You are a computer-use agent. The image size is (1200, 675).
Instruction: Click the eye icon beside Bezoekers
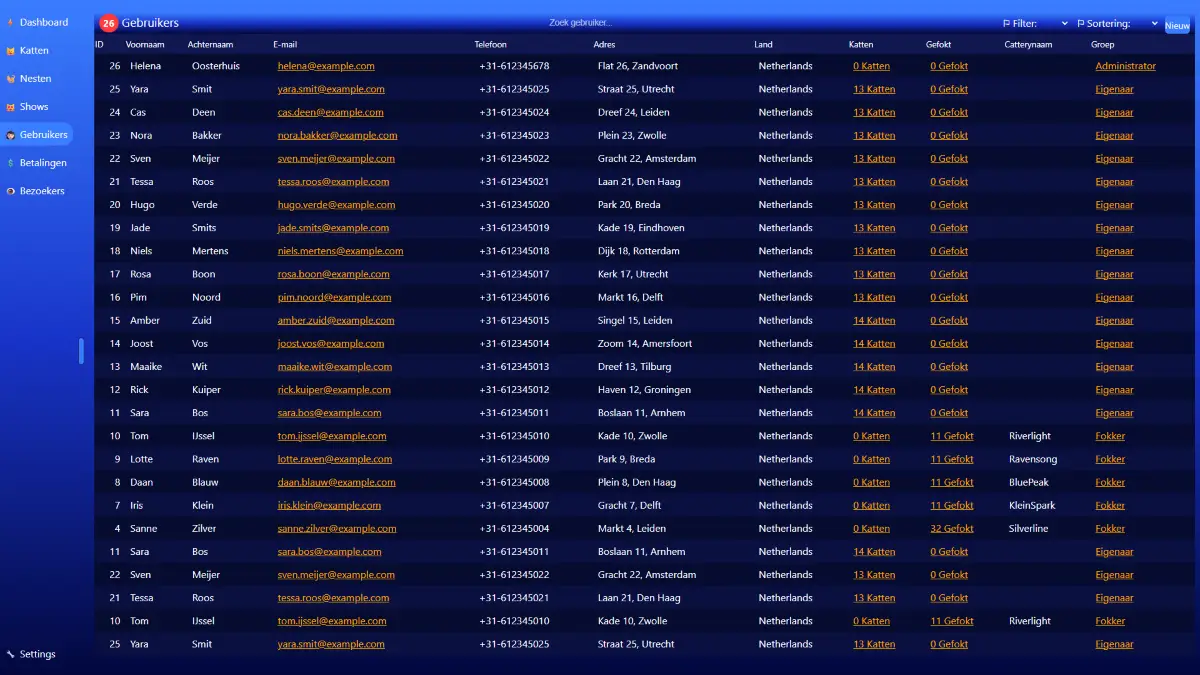pos(10,190)
